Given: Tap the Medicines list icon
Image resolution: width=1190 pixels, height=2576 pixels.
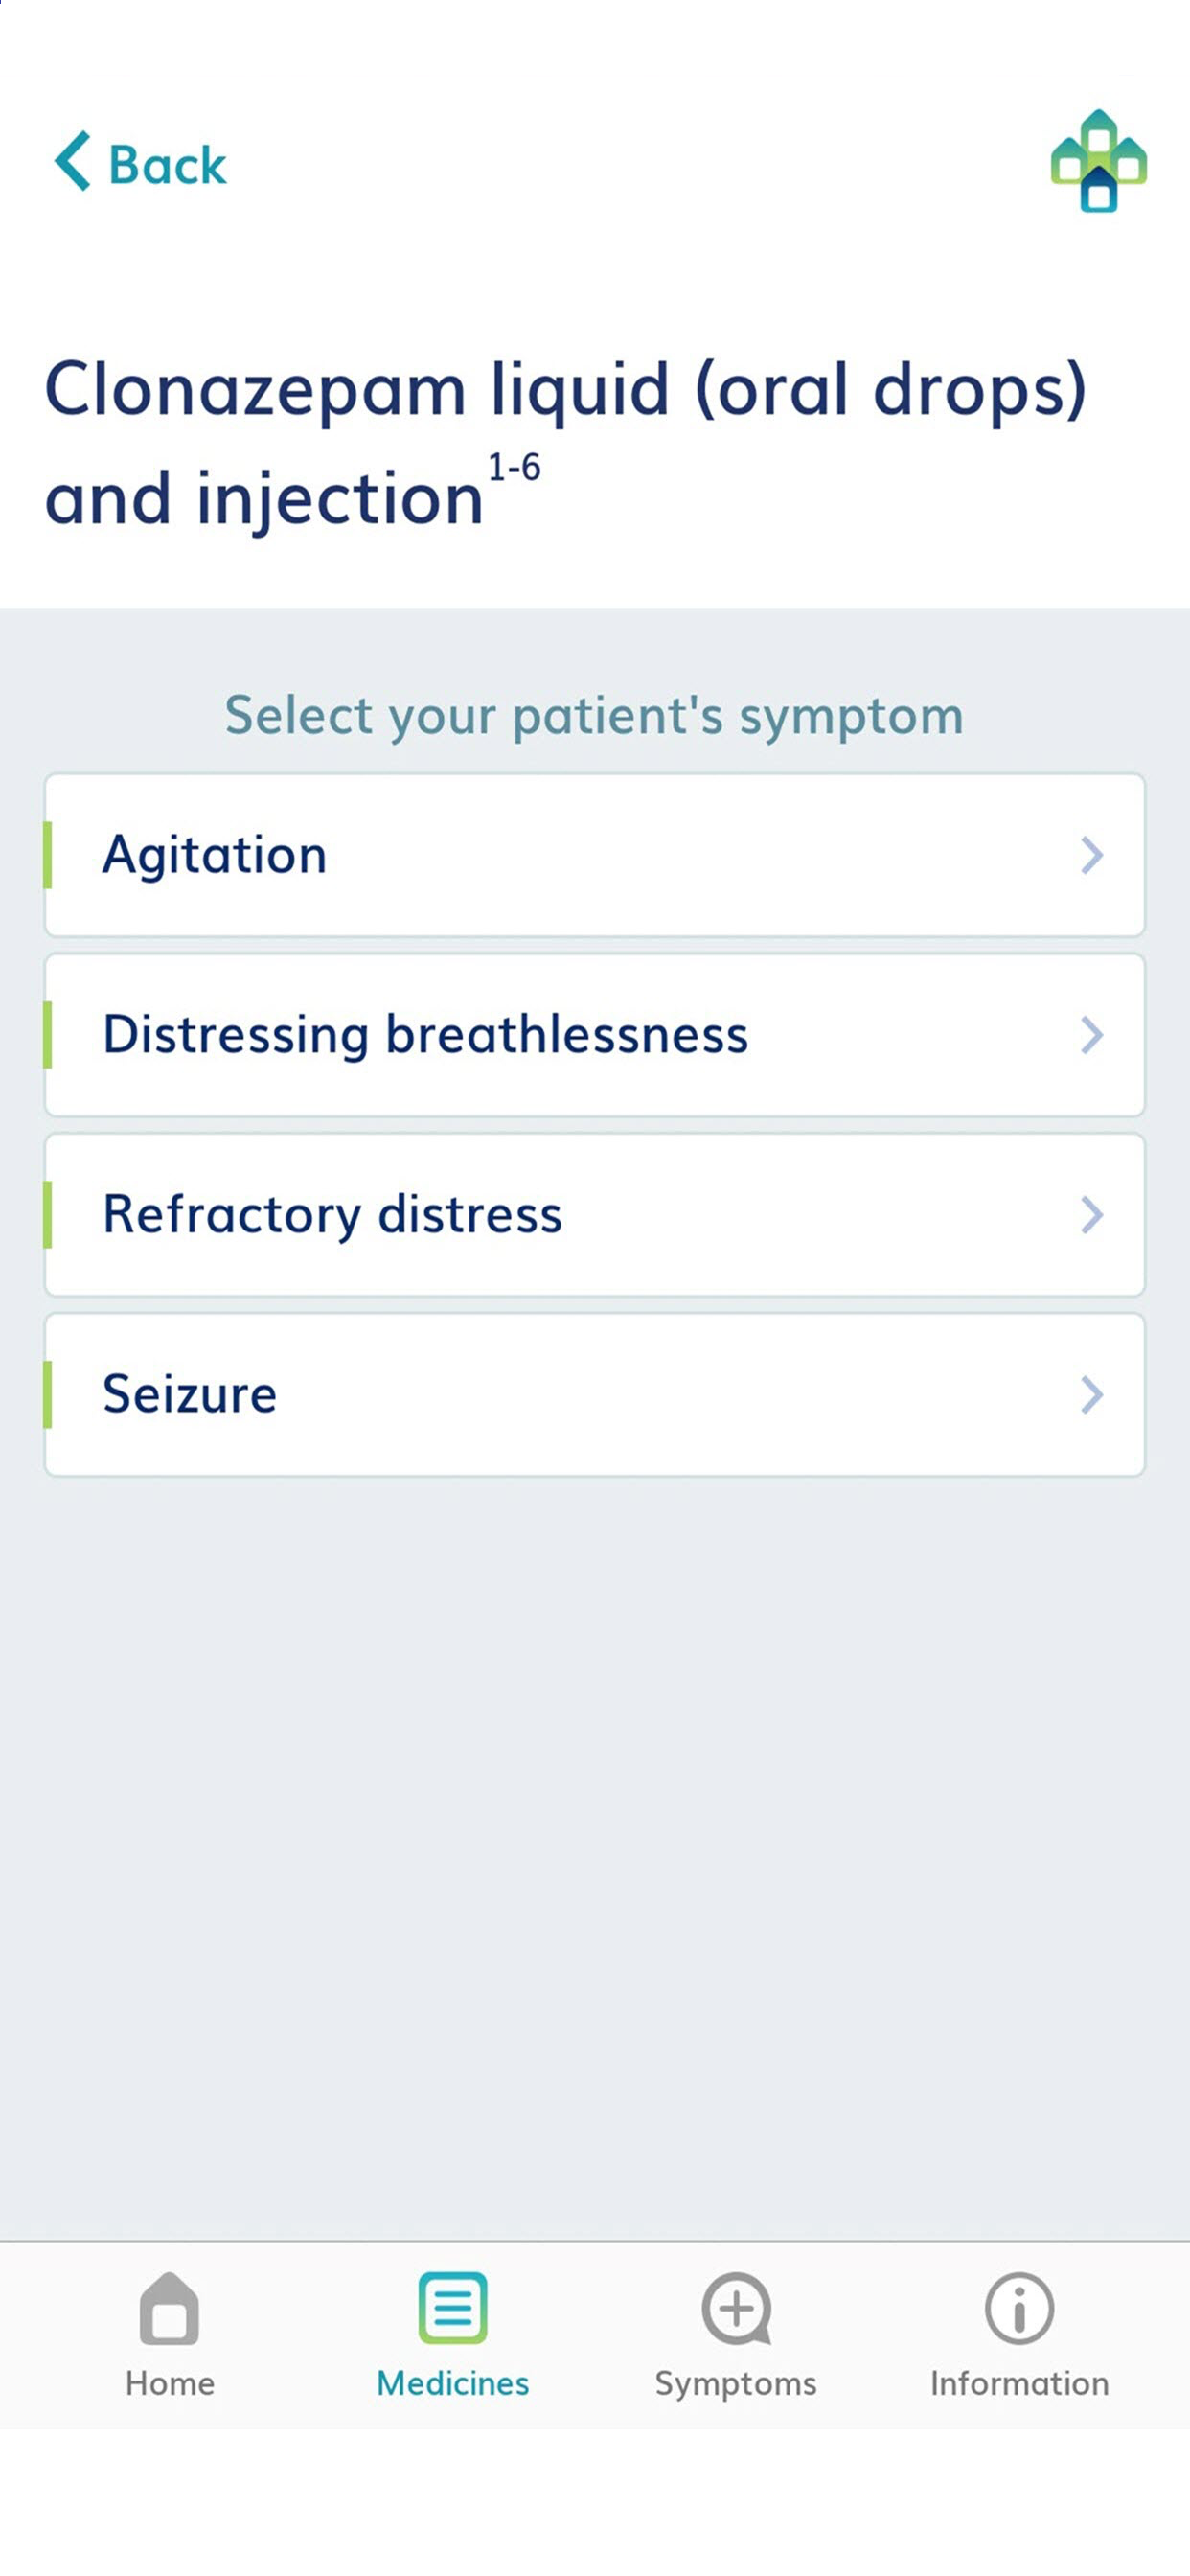Looking at the screenshot, I should tap(453, 2308).
